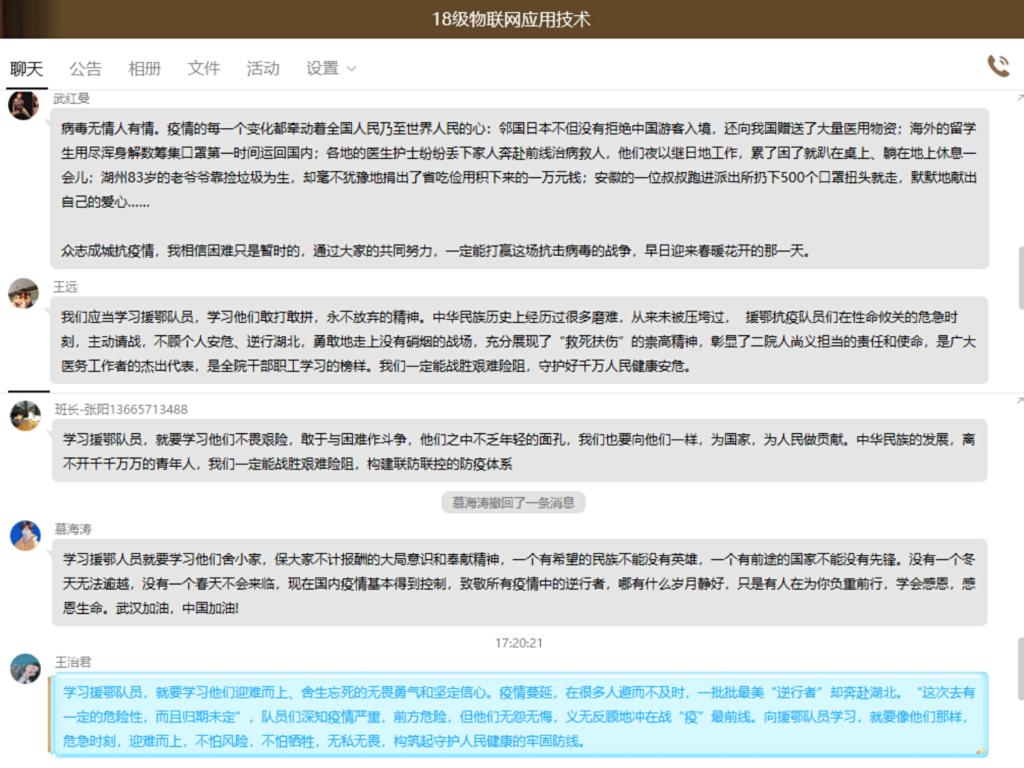This screenshot has width=1024, height=768.
Task: Click 武红曼's profile avatar
Action: (x=24, y=105)
